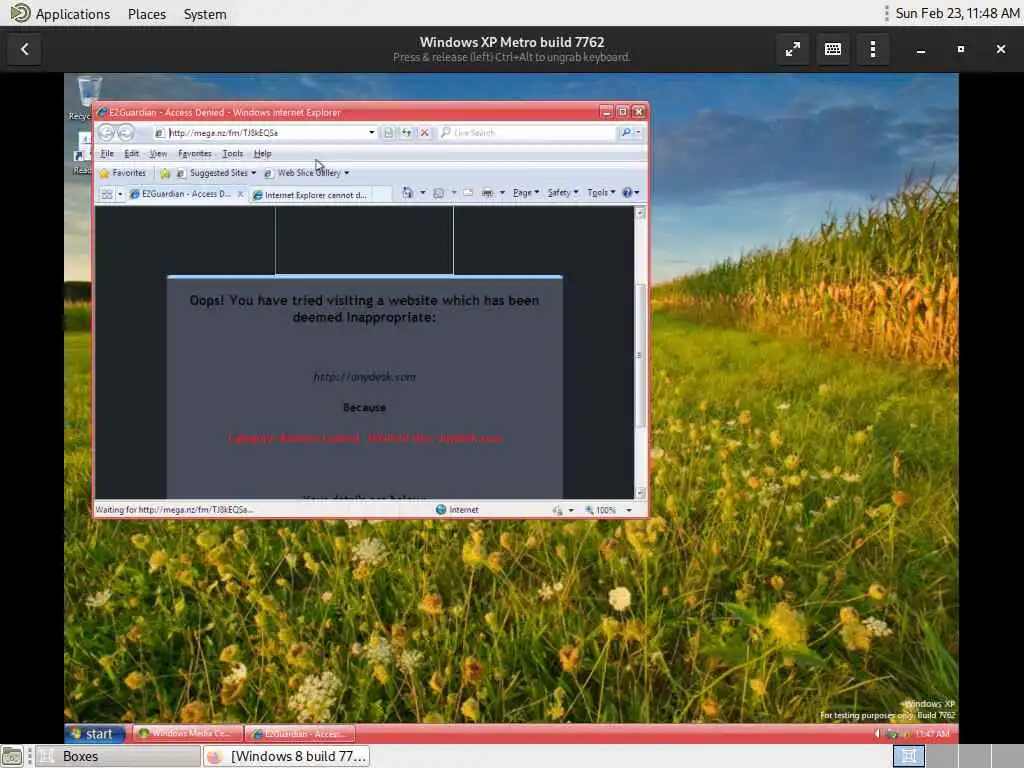This screenshot has width=1024, height=768.
Task: Open the Boxes three-dot menu
Action: tap(872, 50)
